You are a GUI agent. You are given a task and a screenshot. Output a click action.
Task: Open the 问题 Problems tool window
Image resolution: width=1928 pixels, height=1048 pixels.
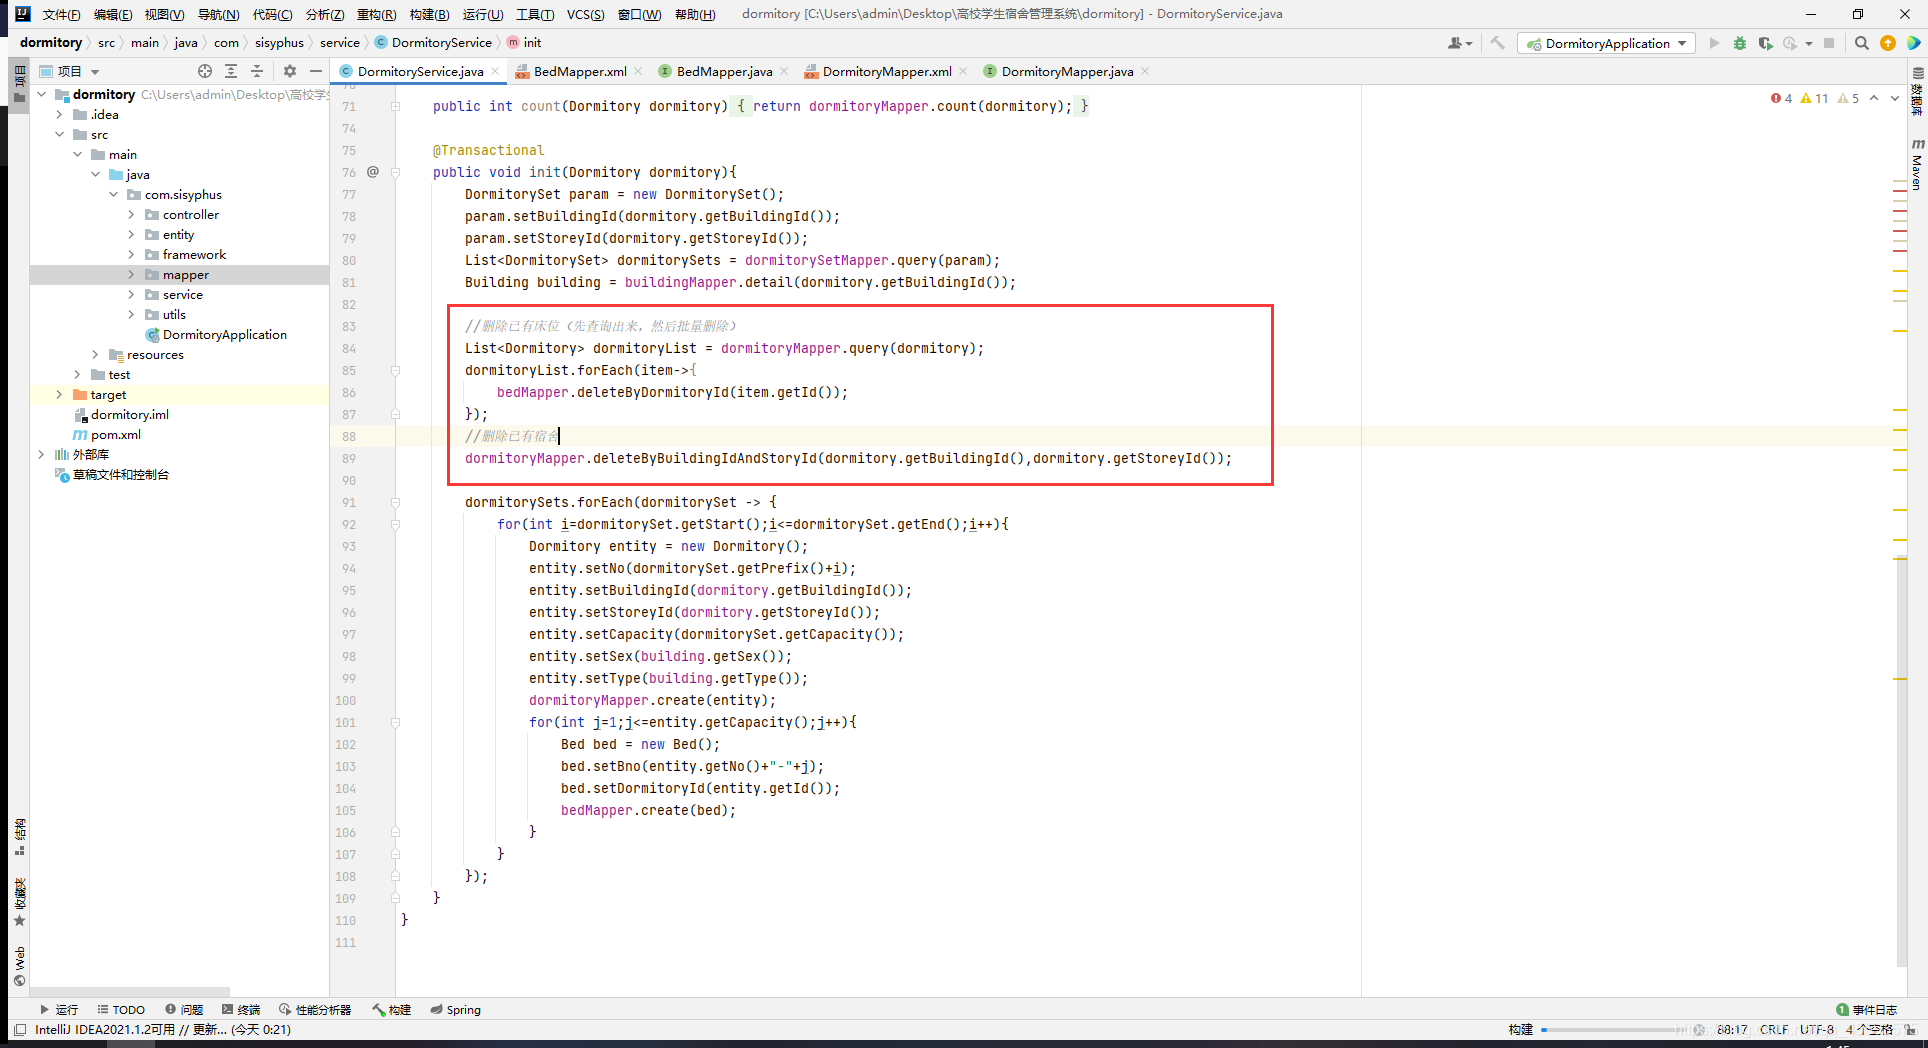tap(184, 1009)
